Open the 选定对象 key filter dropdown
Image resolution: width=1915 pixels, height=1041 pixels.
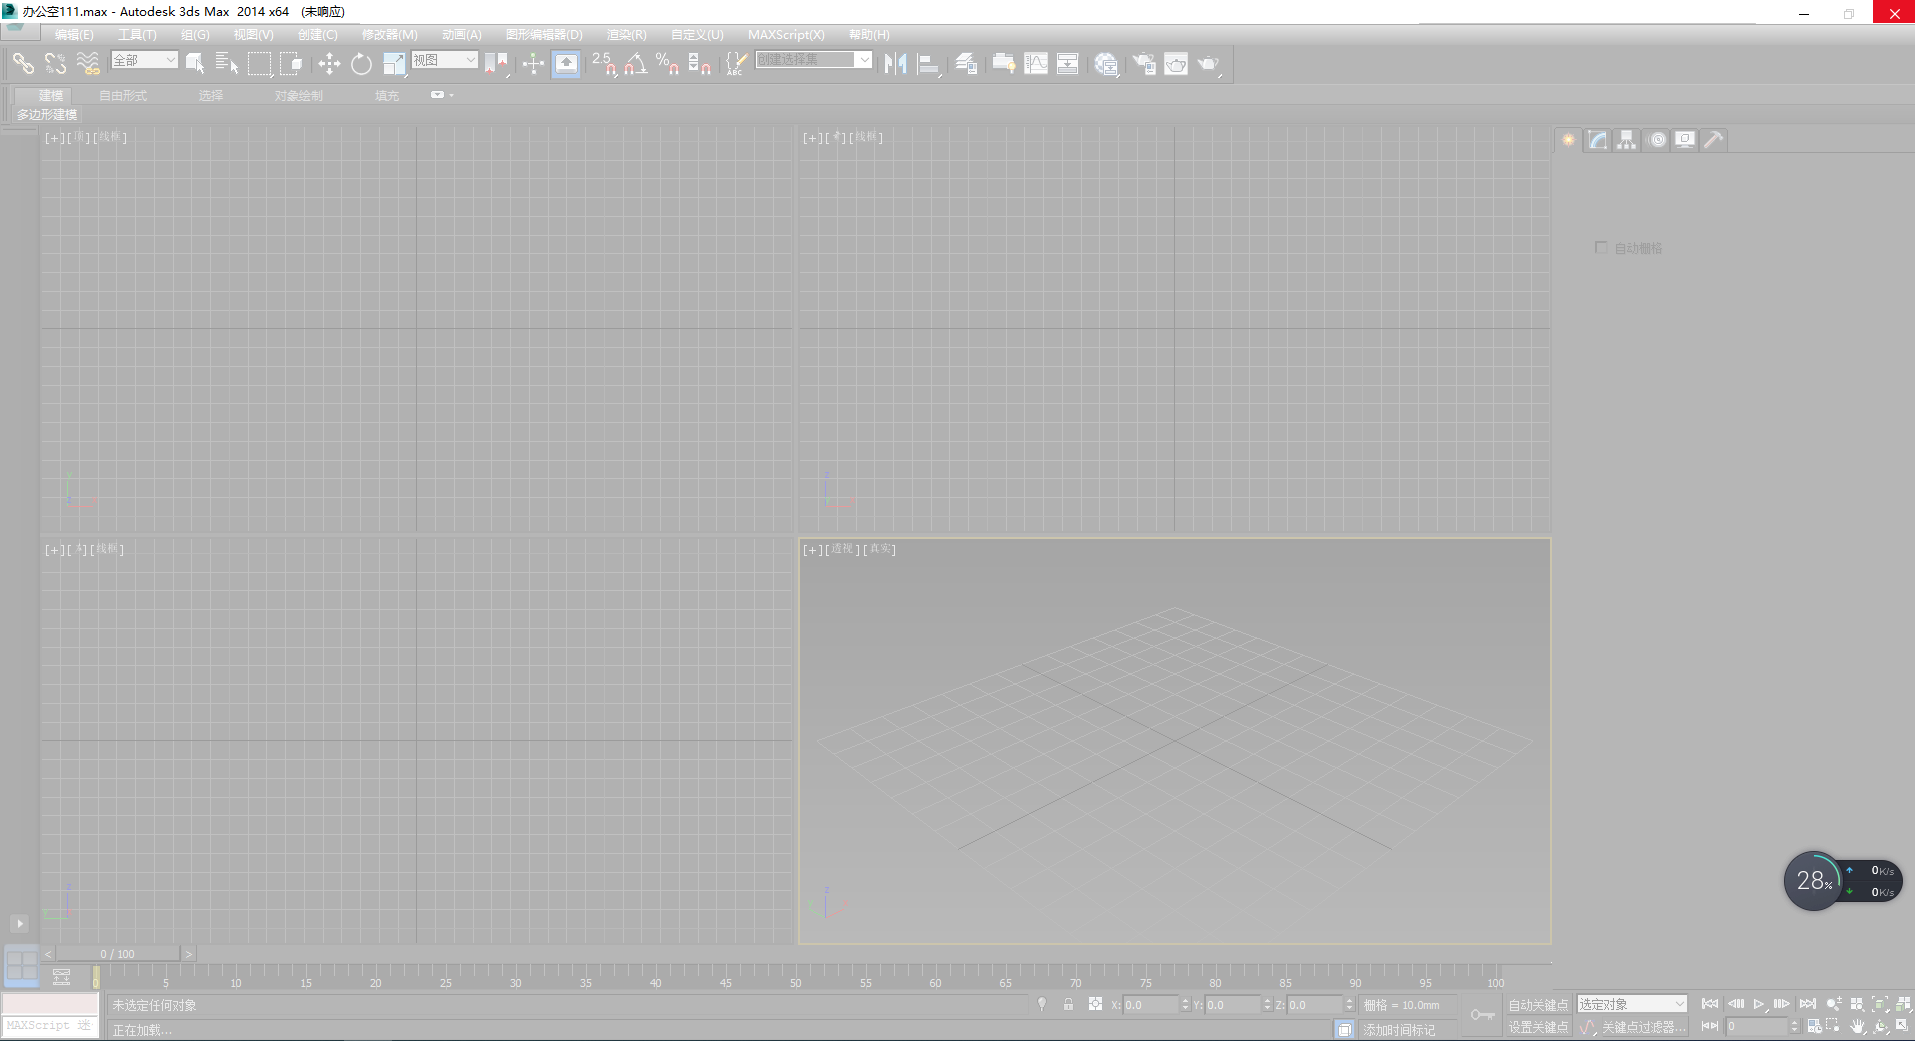(x=1632, y=1004)
